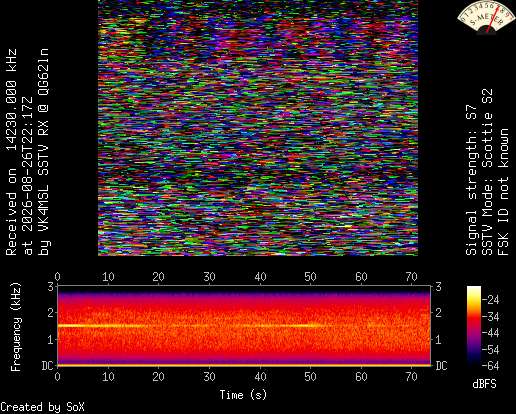
Task: Click the 3 kHz tick on right axis
Action: coord(438,286)
